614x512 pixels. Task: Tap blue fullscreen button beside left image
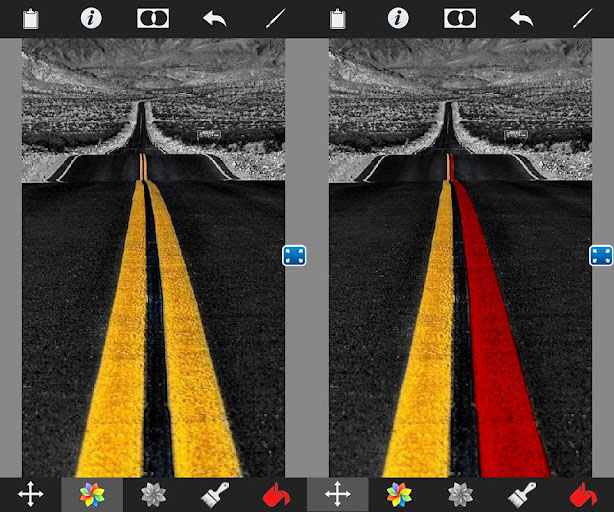(x=294, y=256)
